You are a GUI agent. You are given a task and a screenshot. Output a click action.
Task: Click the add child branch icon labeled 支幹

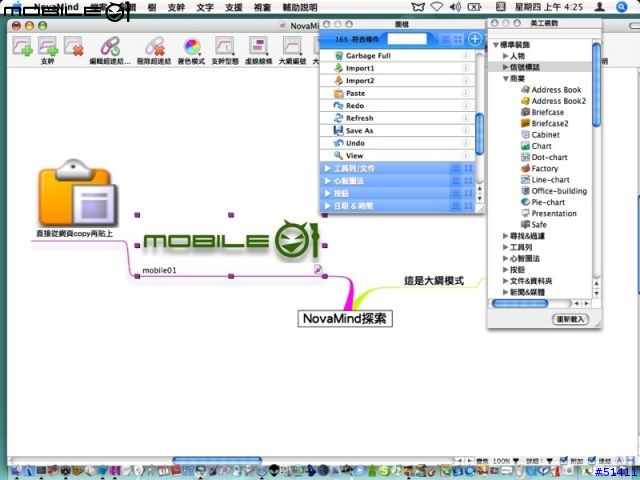48,46
